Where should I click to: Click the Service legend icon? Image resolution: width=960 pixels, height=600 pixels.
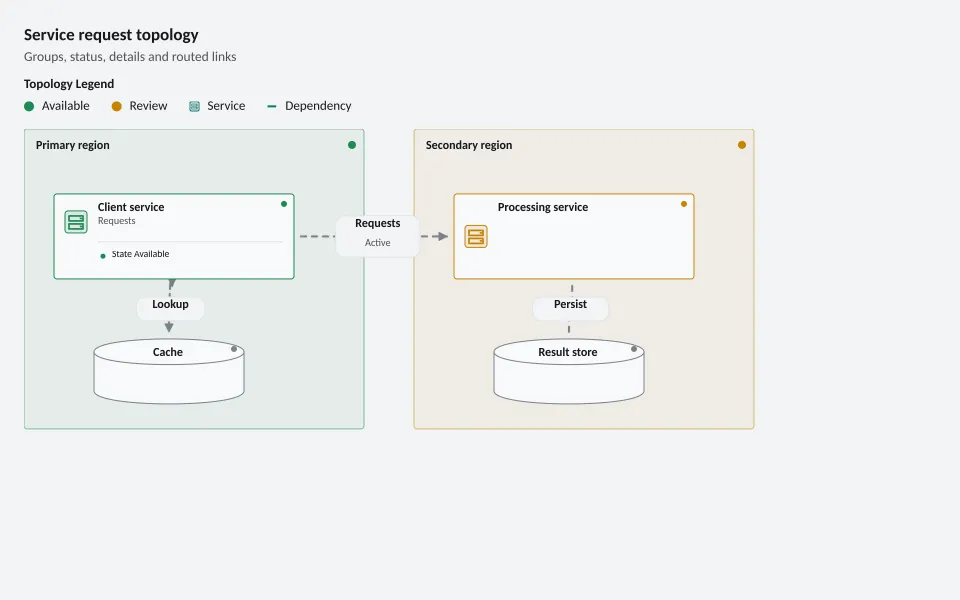(x=194, y=107)
